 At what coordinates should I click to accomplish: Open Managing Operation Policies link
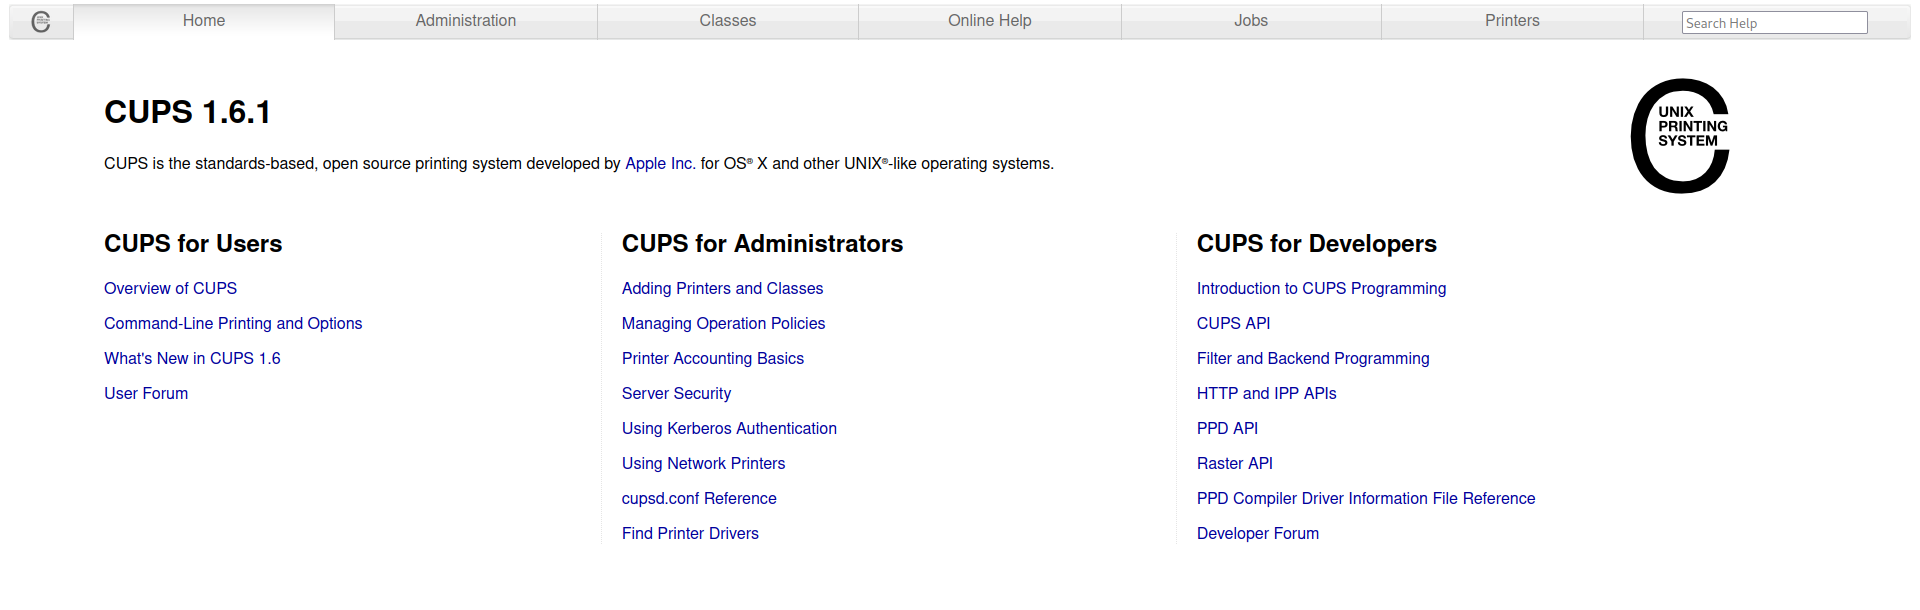723,324
